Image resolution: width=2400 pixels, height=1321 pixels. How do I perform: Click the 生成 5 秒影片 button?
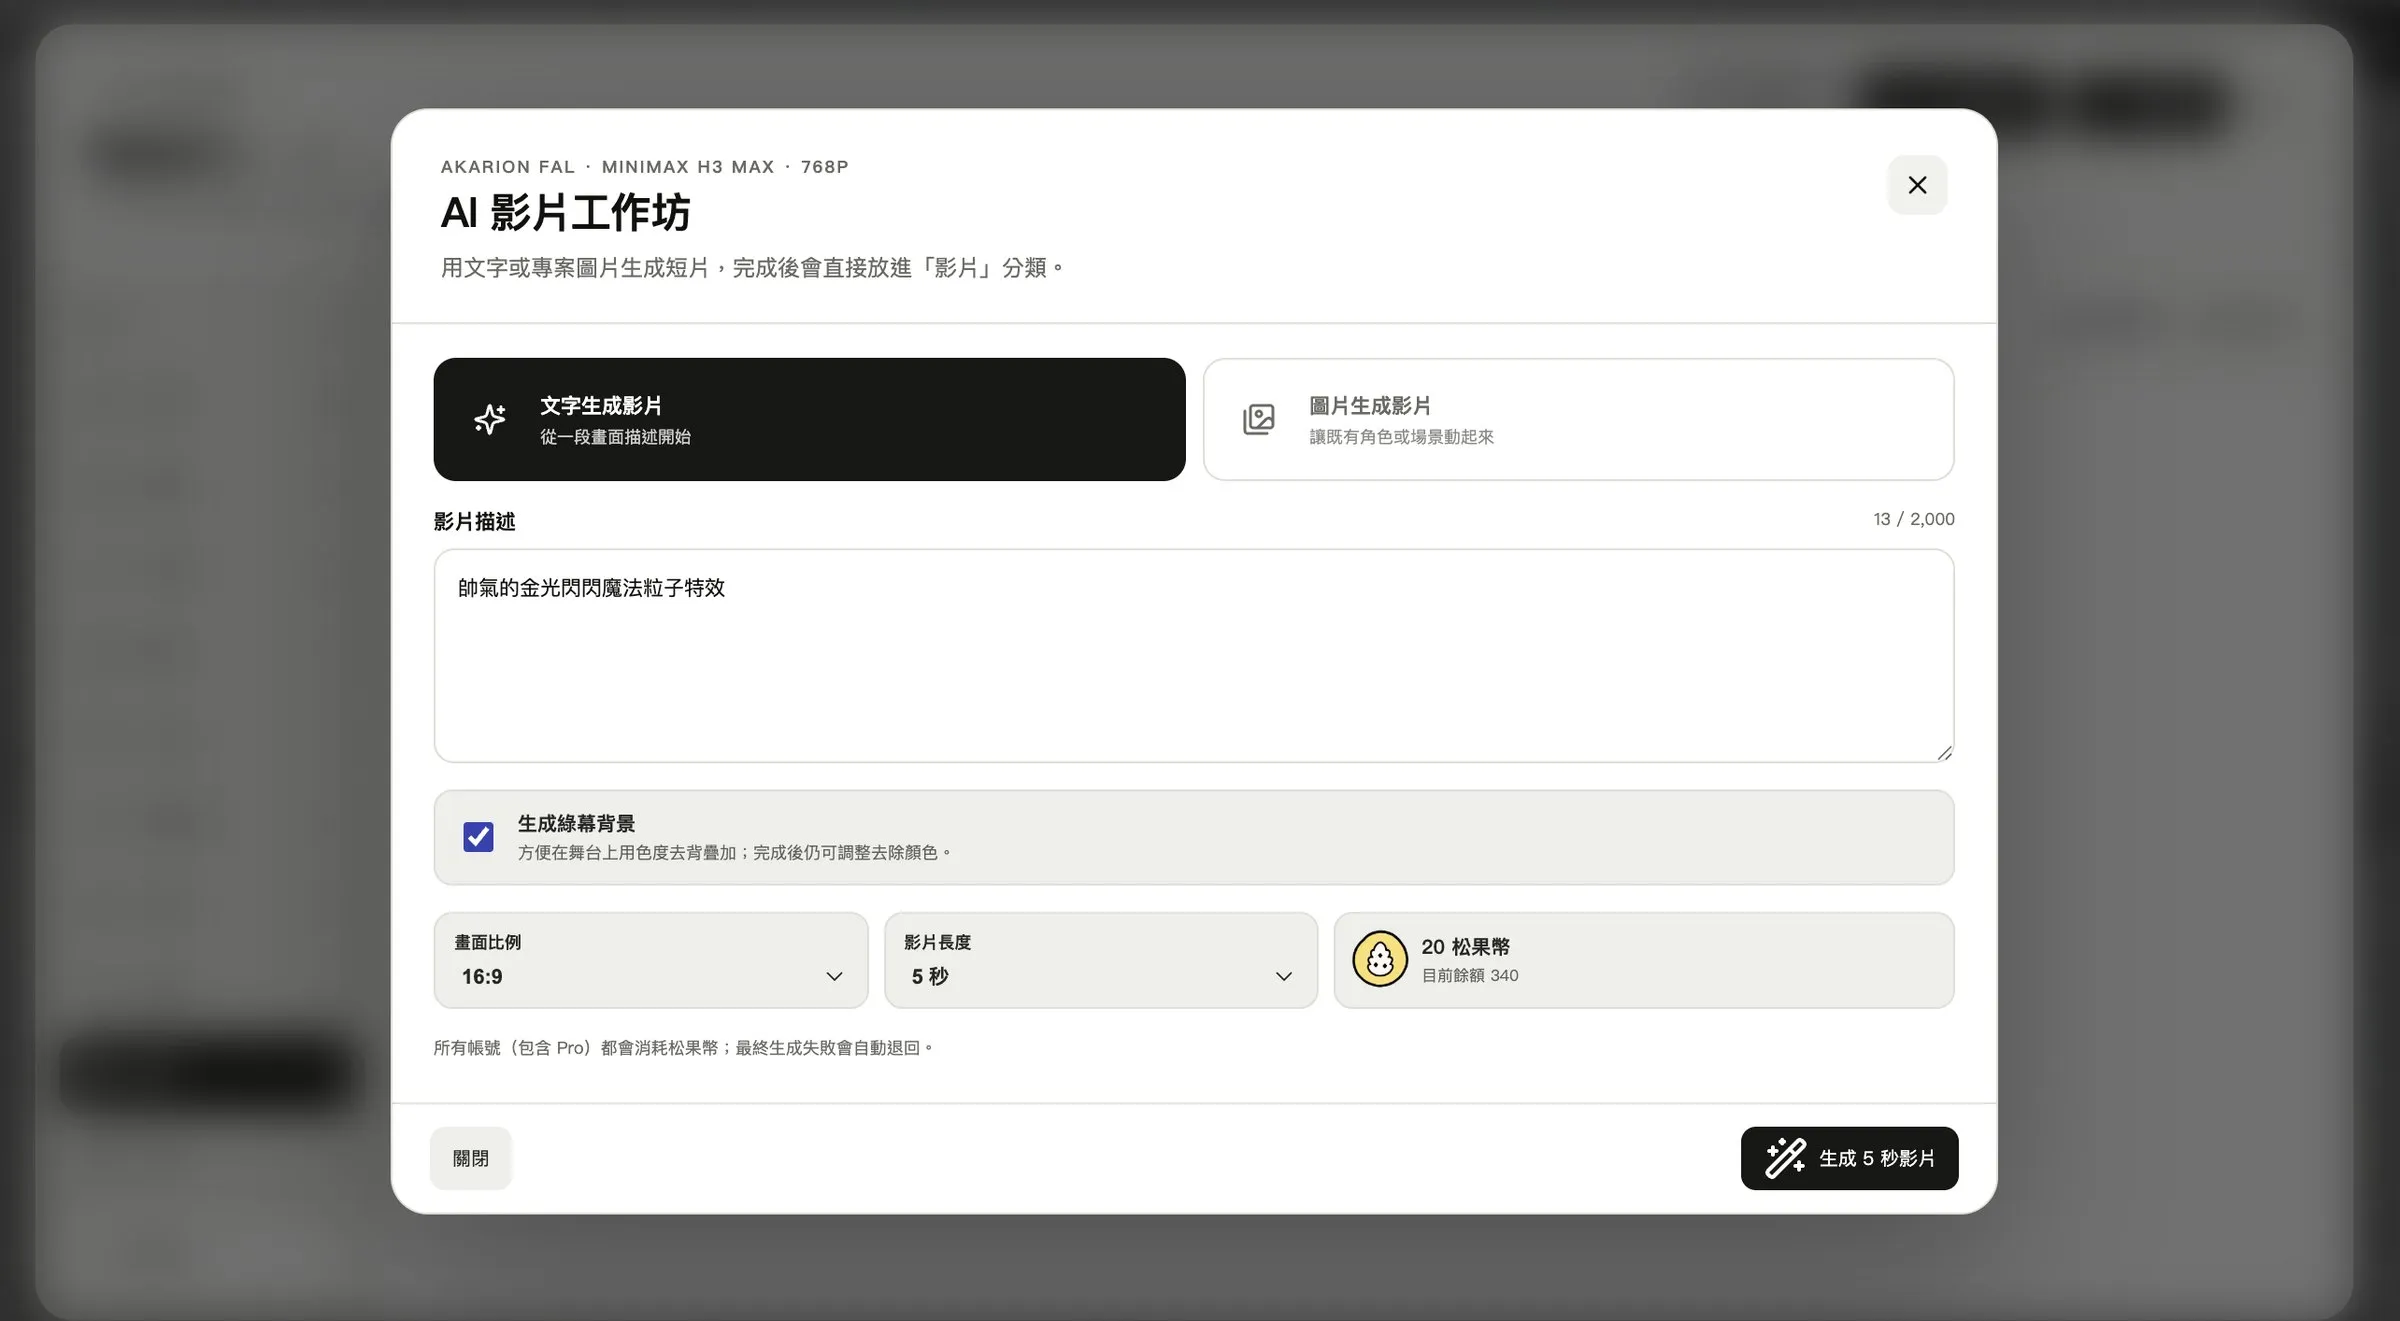click(1849, 1158)
